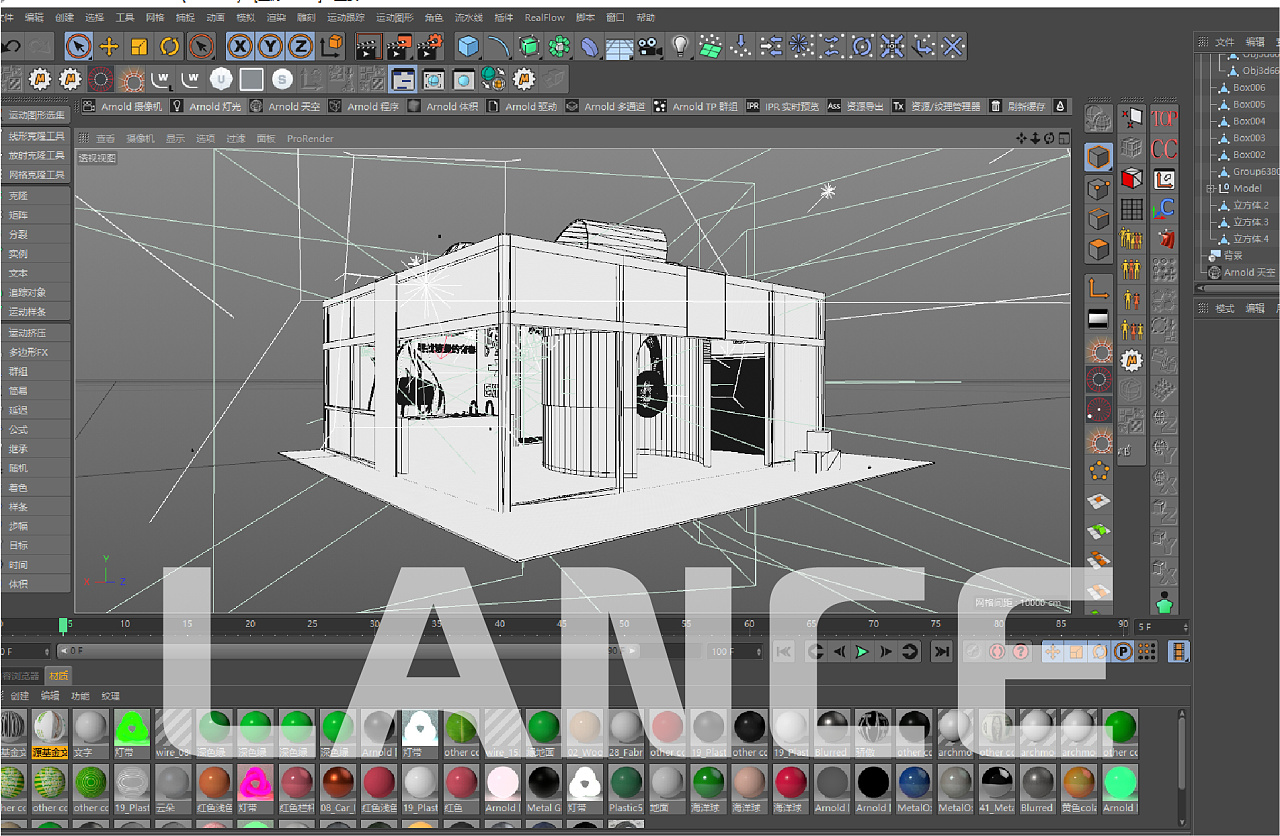Click the 追踪对象 button
This screenshot has height=836, width=1280.
tap(36, 293)
